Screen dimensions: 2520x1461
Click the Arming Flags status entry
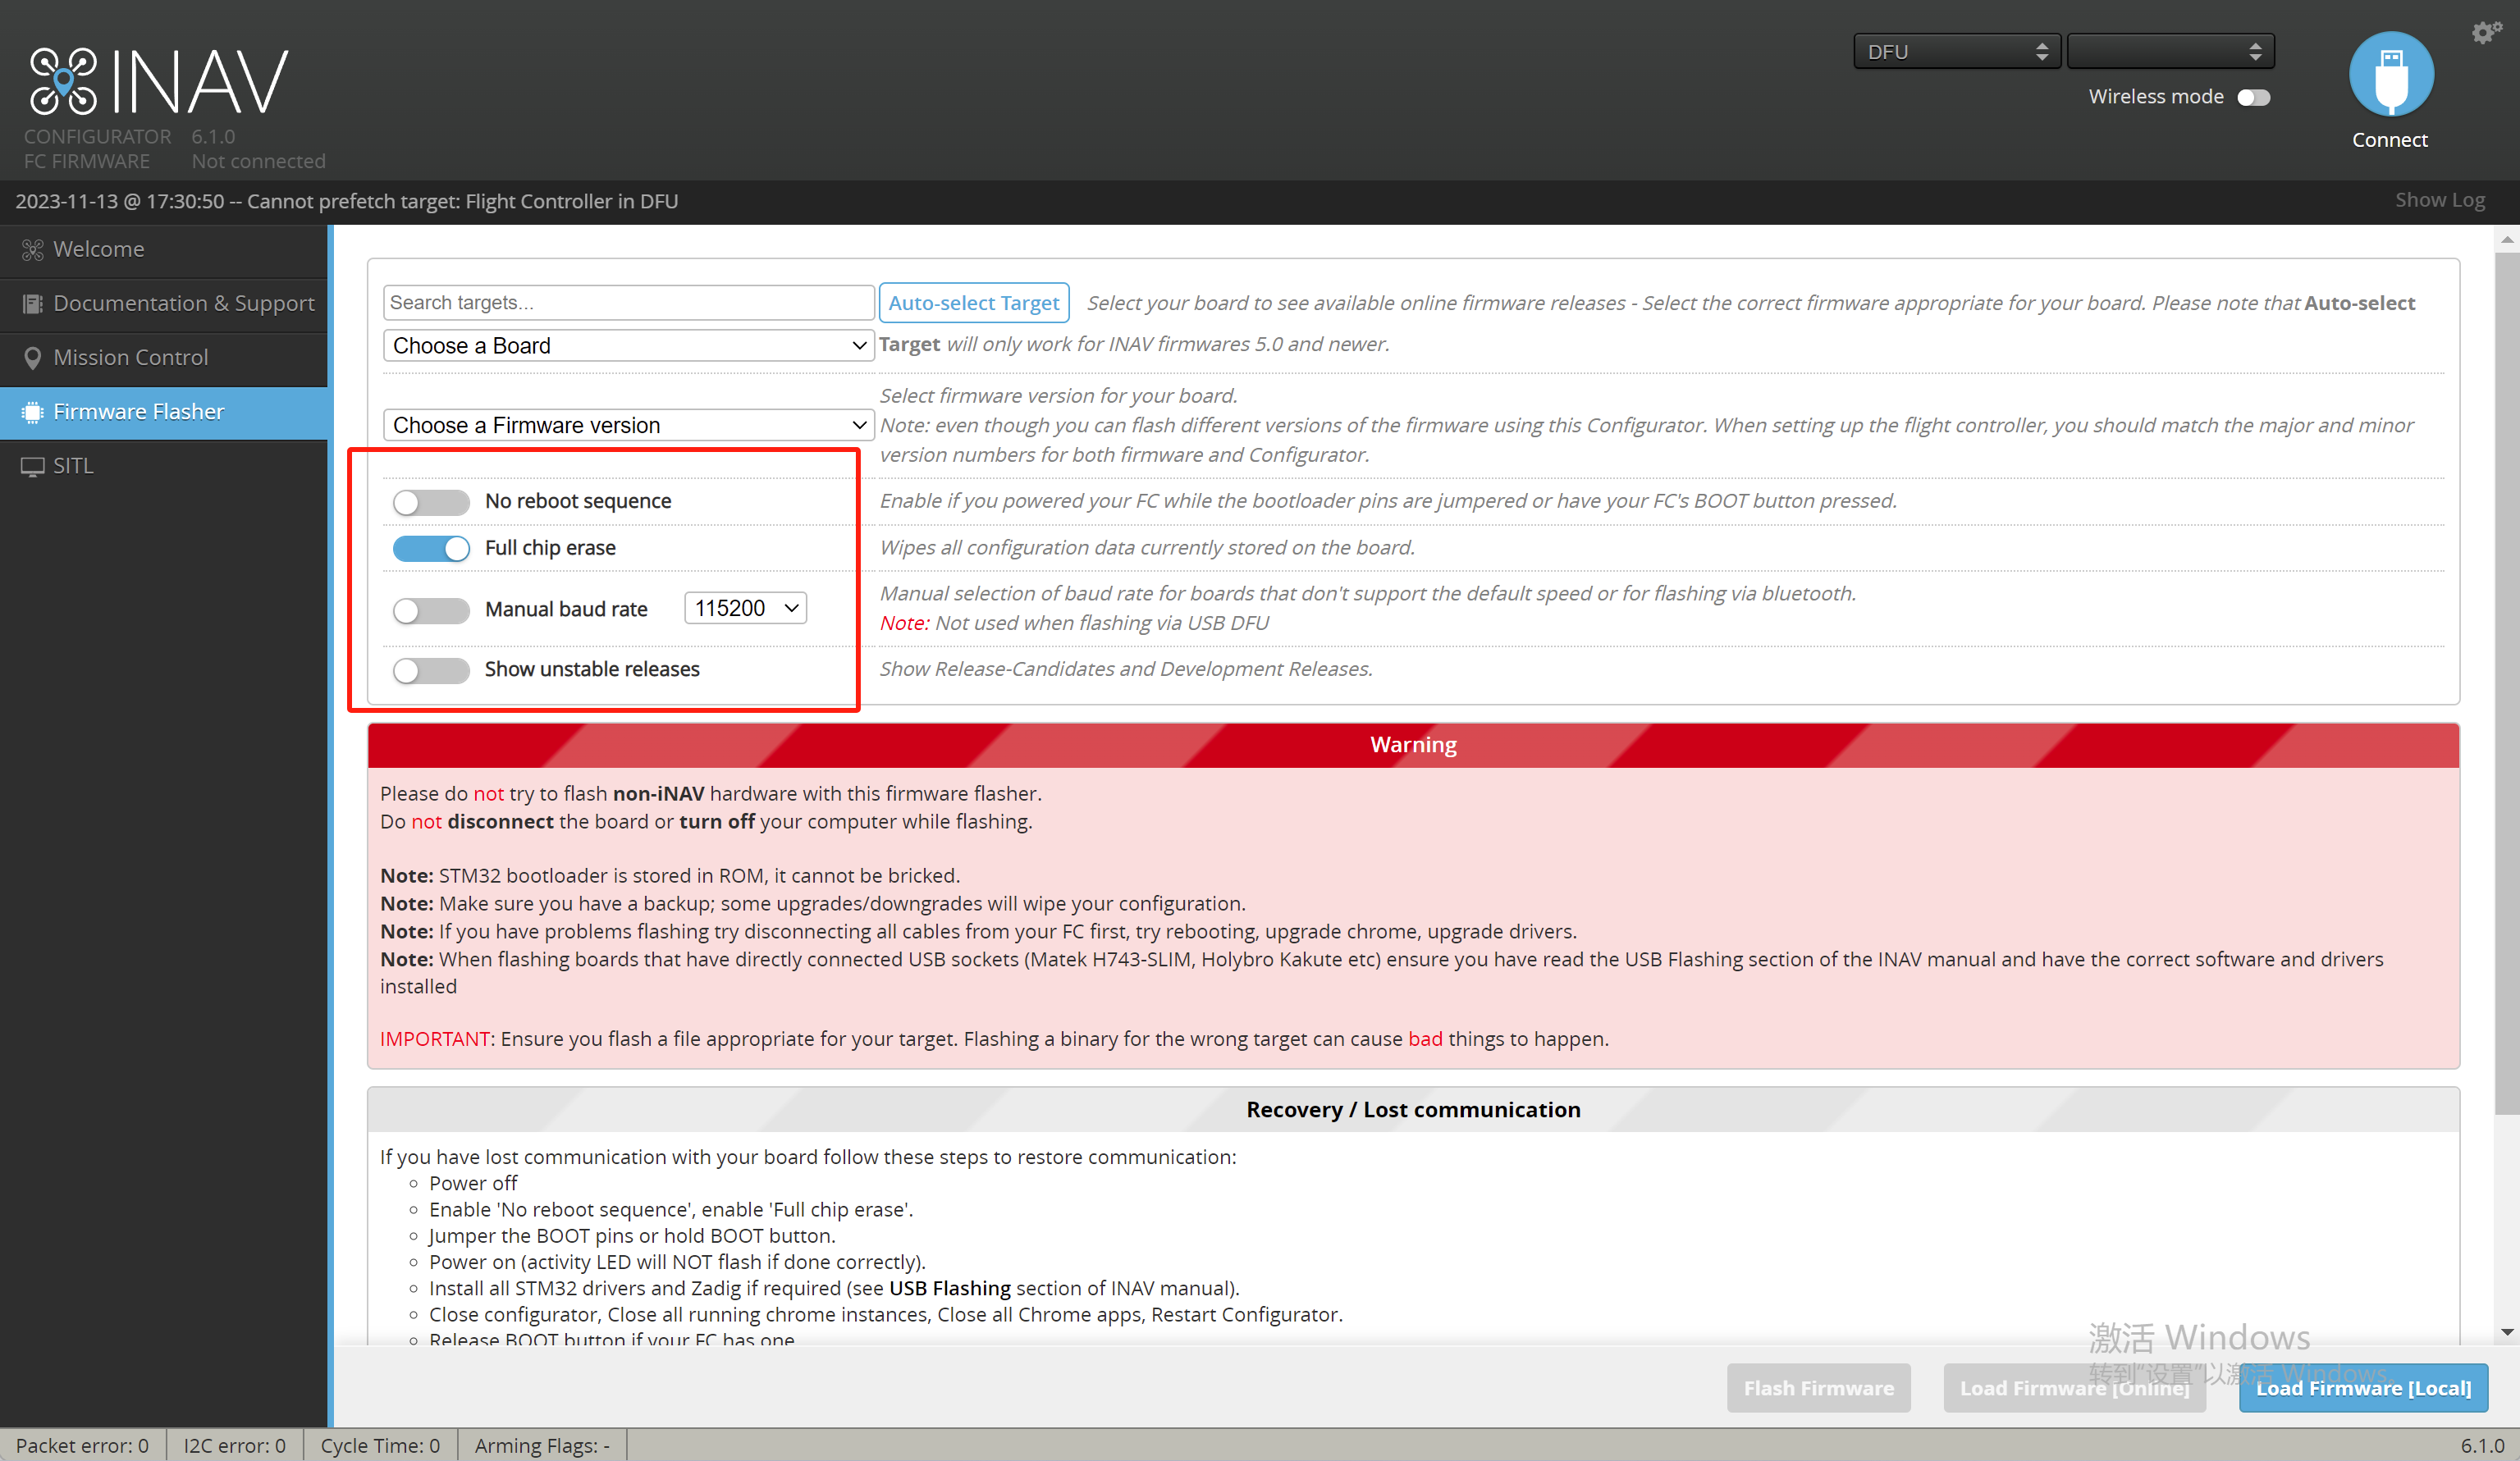(x=541, y=1445)
